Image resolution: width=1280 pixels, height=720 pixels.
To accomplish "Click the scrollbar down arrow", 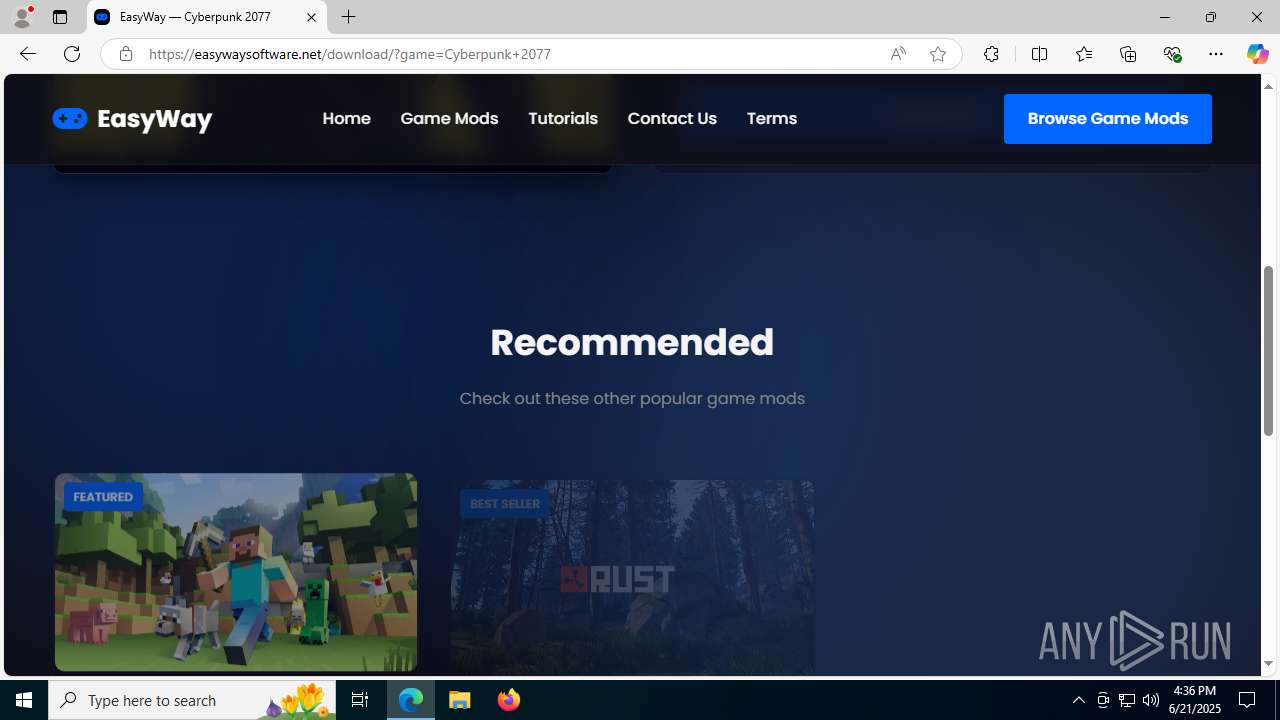I will click(x=1268, y=664).
